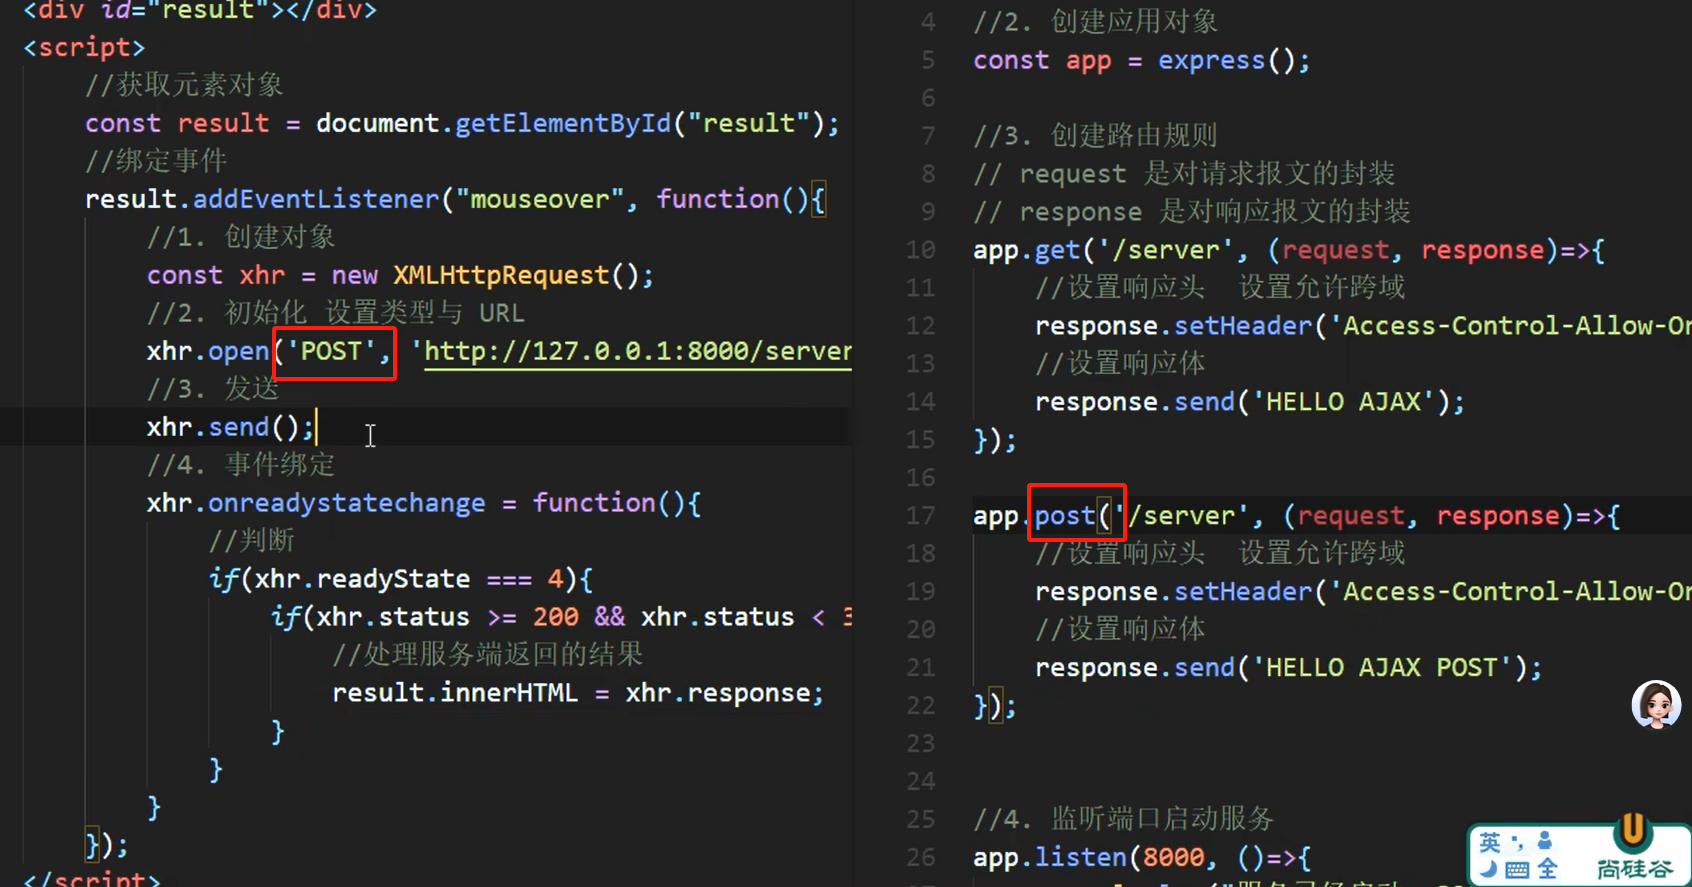The height and width of the screenshot is (887, 1692).
Task: Click setHeader on line 12
Action: click(x=1242, y=326)
